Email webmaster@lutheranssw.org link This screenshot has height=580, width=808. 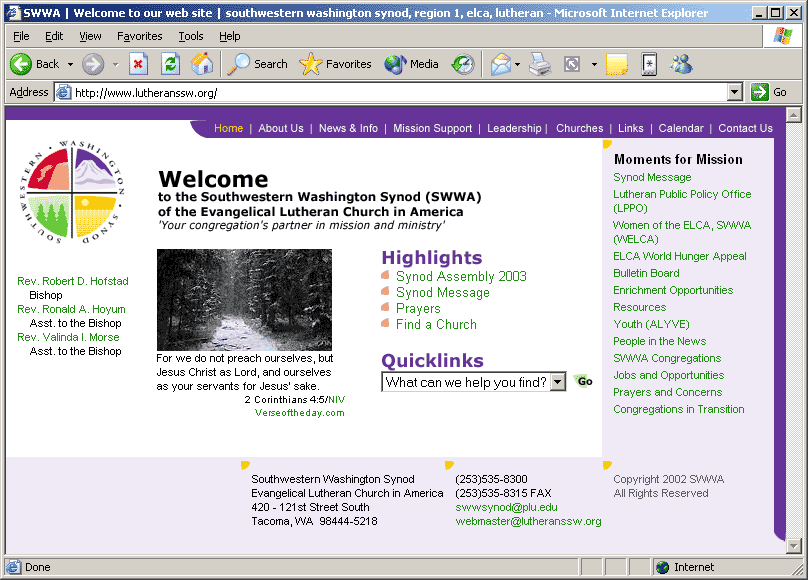pos(528,521)
